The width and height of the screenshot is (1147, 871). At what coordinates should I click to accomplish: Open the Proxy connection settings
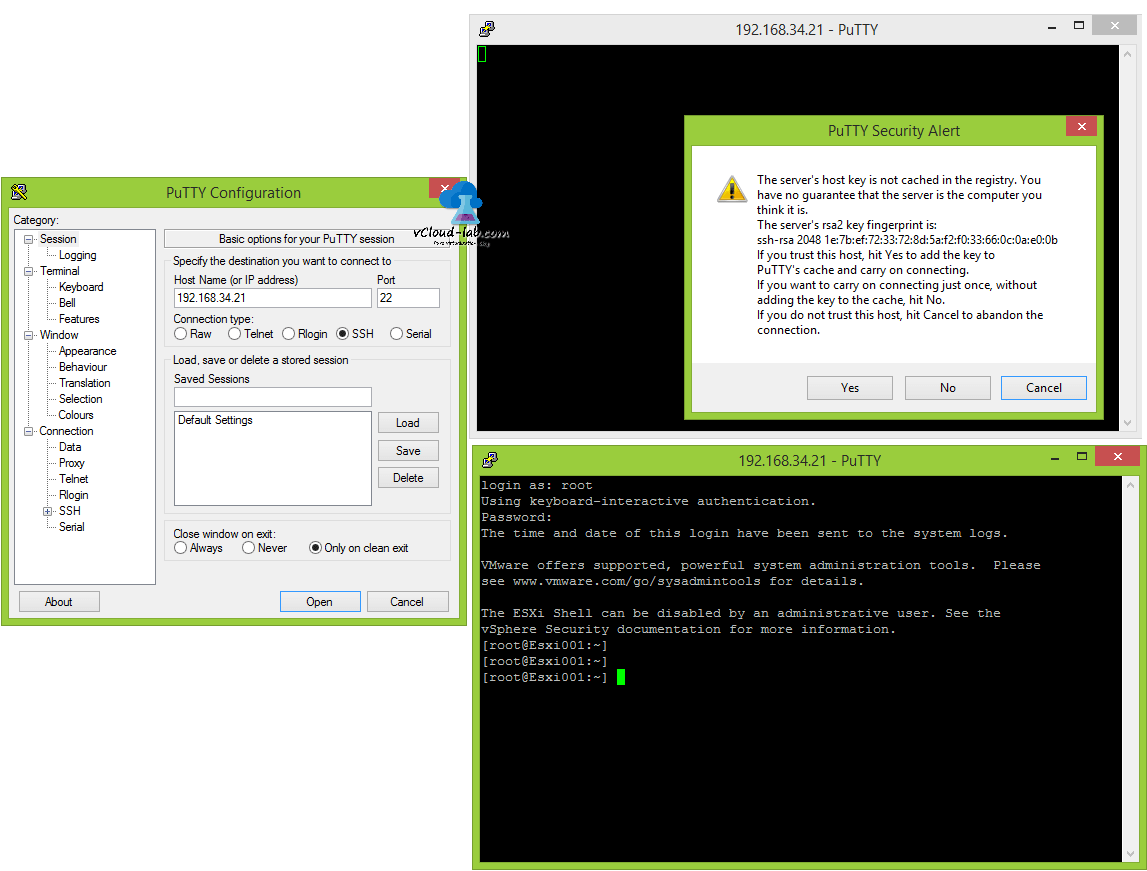point(73,462)
